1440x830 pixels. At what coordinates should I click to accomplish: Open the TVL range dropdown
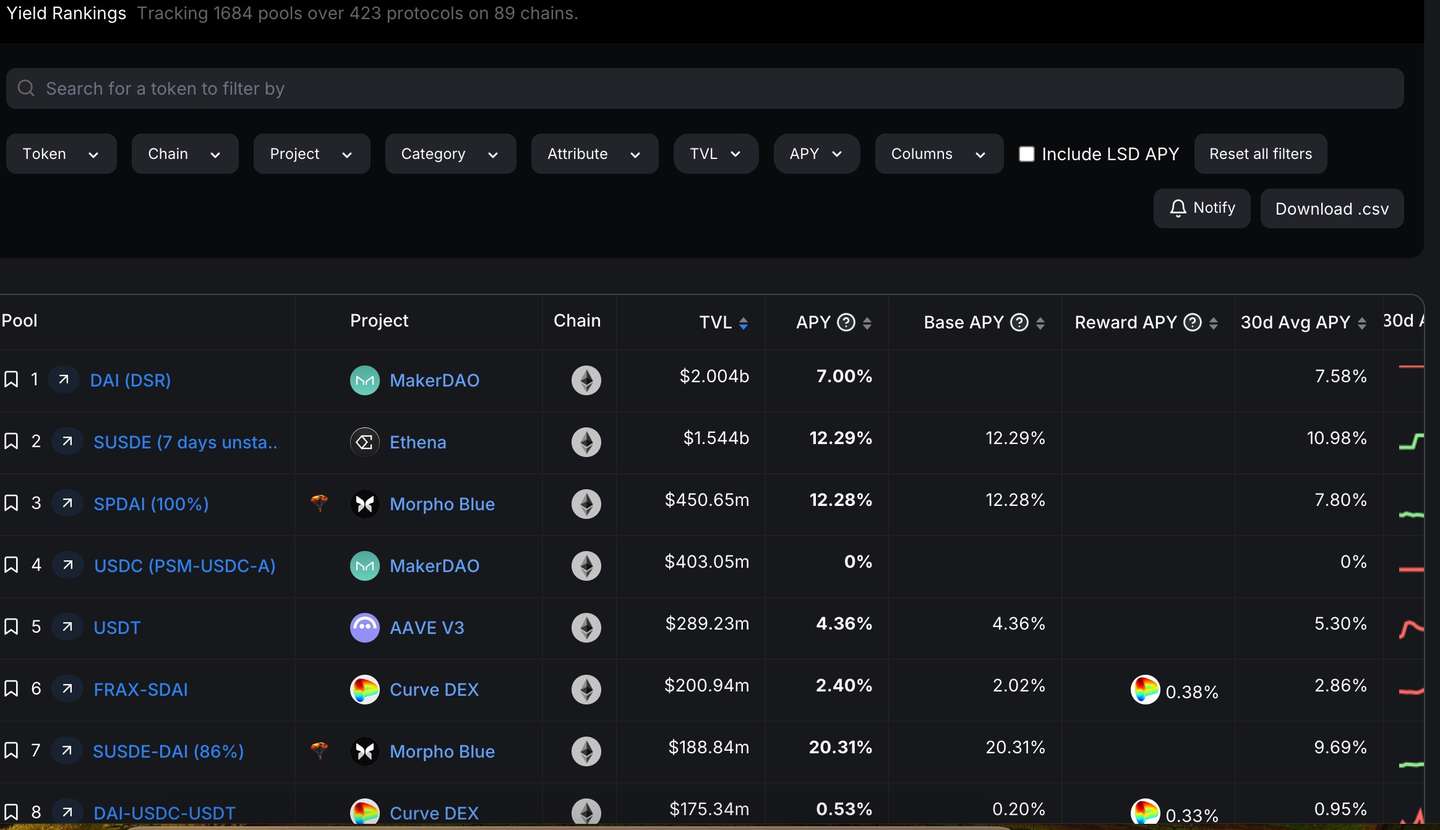[x=716, y=154]
